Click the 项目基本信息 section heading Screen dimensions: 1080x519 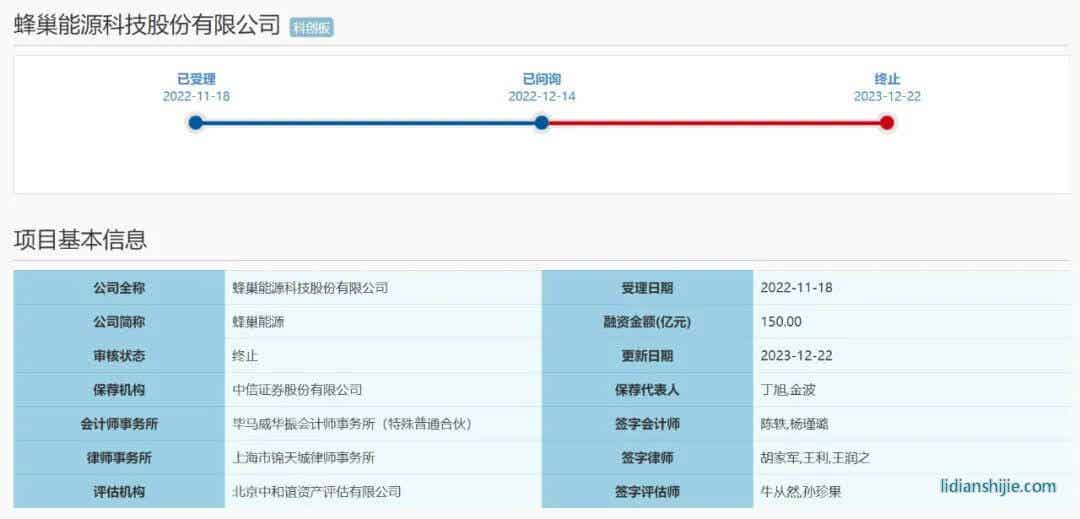click(x=80, y=240)
